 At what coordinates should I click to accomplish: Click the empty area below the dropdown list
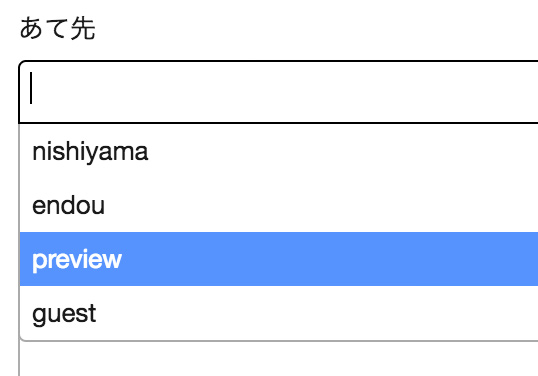click(x=279, y=359)
